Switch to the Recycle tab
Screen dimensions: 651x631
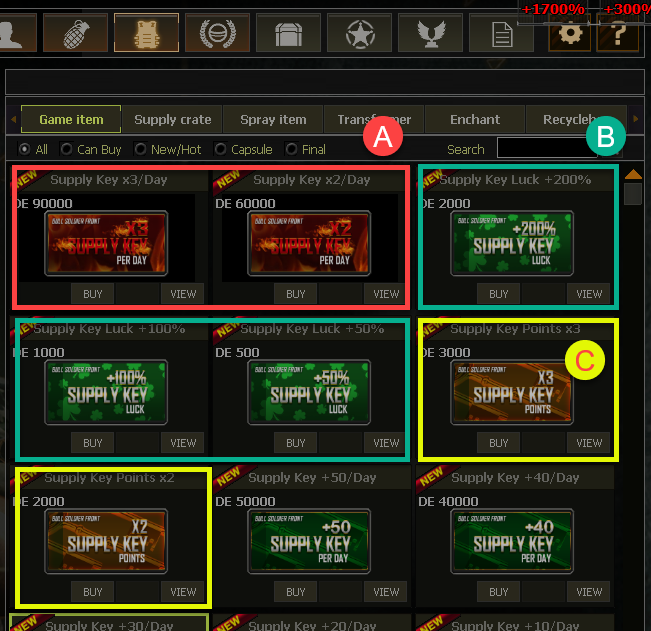coord(576,119)
